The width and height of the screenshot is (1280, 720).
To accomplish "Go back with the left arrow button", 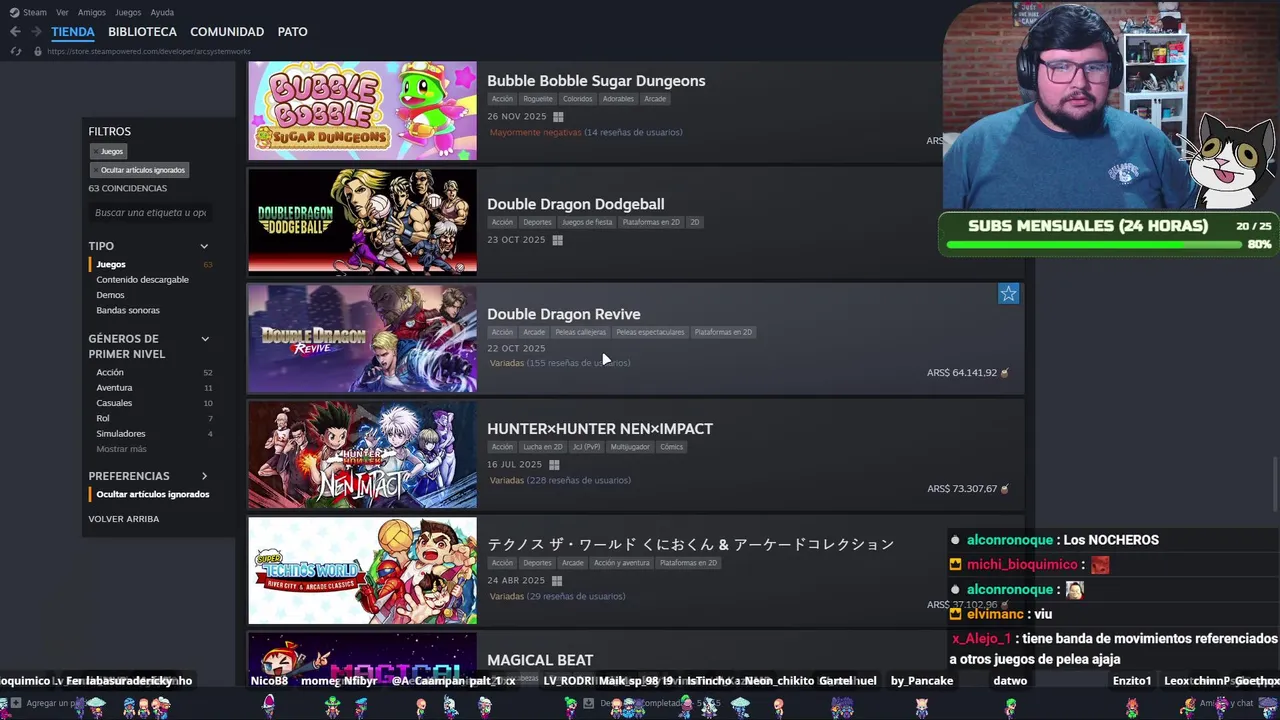I will 15,32.
